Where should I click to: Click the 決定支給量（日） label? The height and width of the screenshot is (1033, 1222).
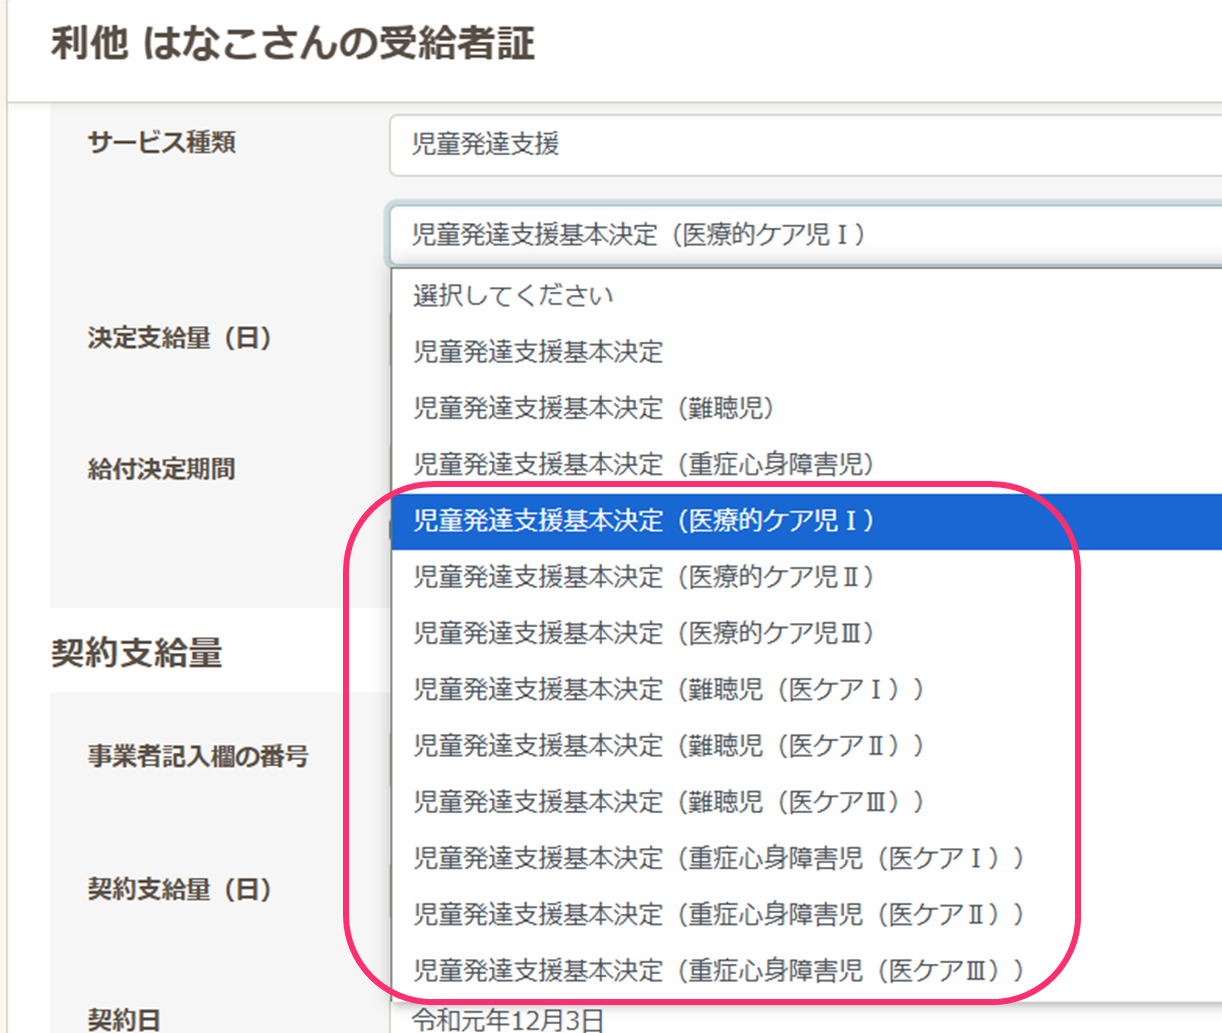click(179, 338)
